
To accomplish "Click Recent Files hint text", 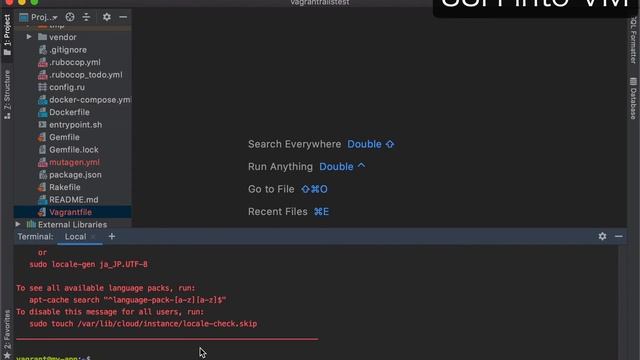I will point(278,211).
